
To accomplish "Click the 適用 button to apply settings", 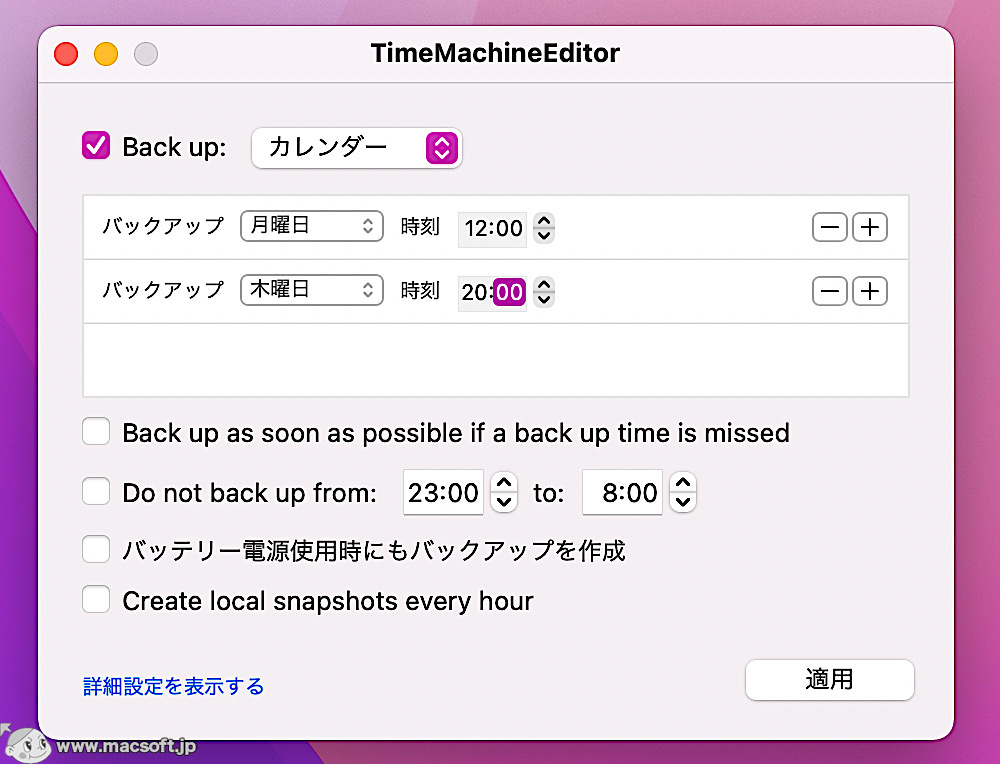I will 829,679.
